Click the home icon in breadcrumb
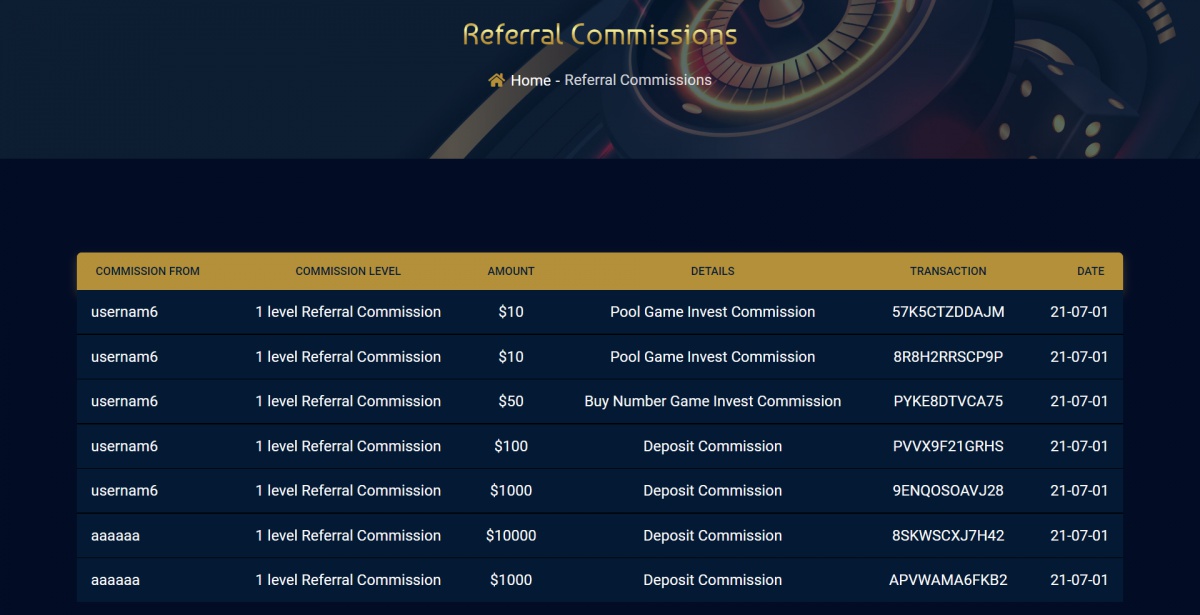The image size is (1200, 615). point(496,80)
